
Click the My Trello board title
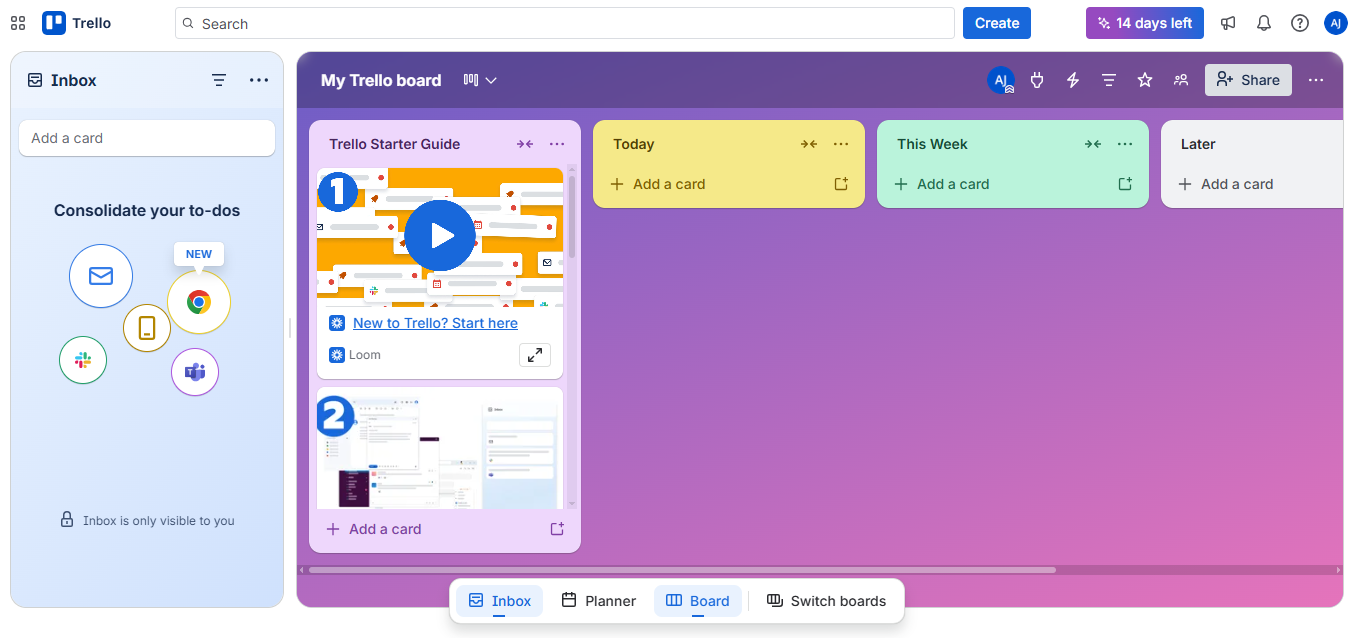381,80
